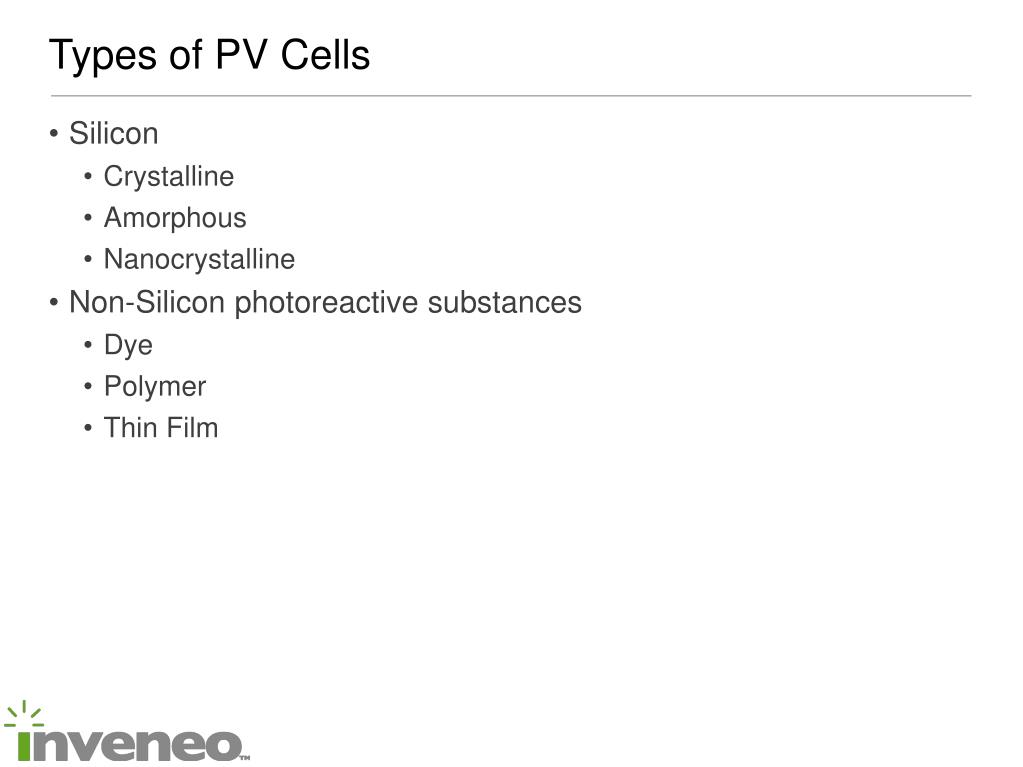The height and width of the screenshot is (767, 1023).
Task: Click the word substances in second heading
Action: (x=504, y=303)
